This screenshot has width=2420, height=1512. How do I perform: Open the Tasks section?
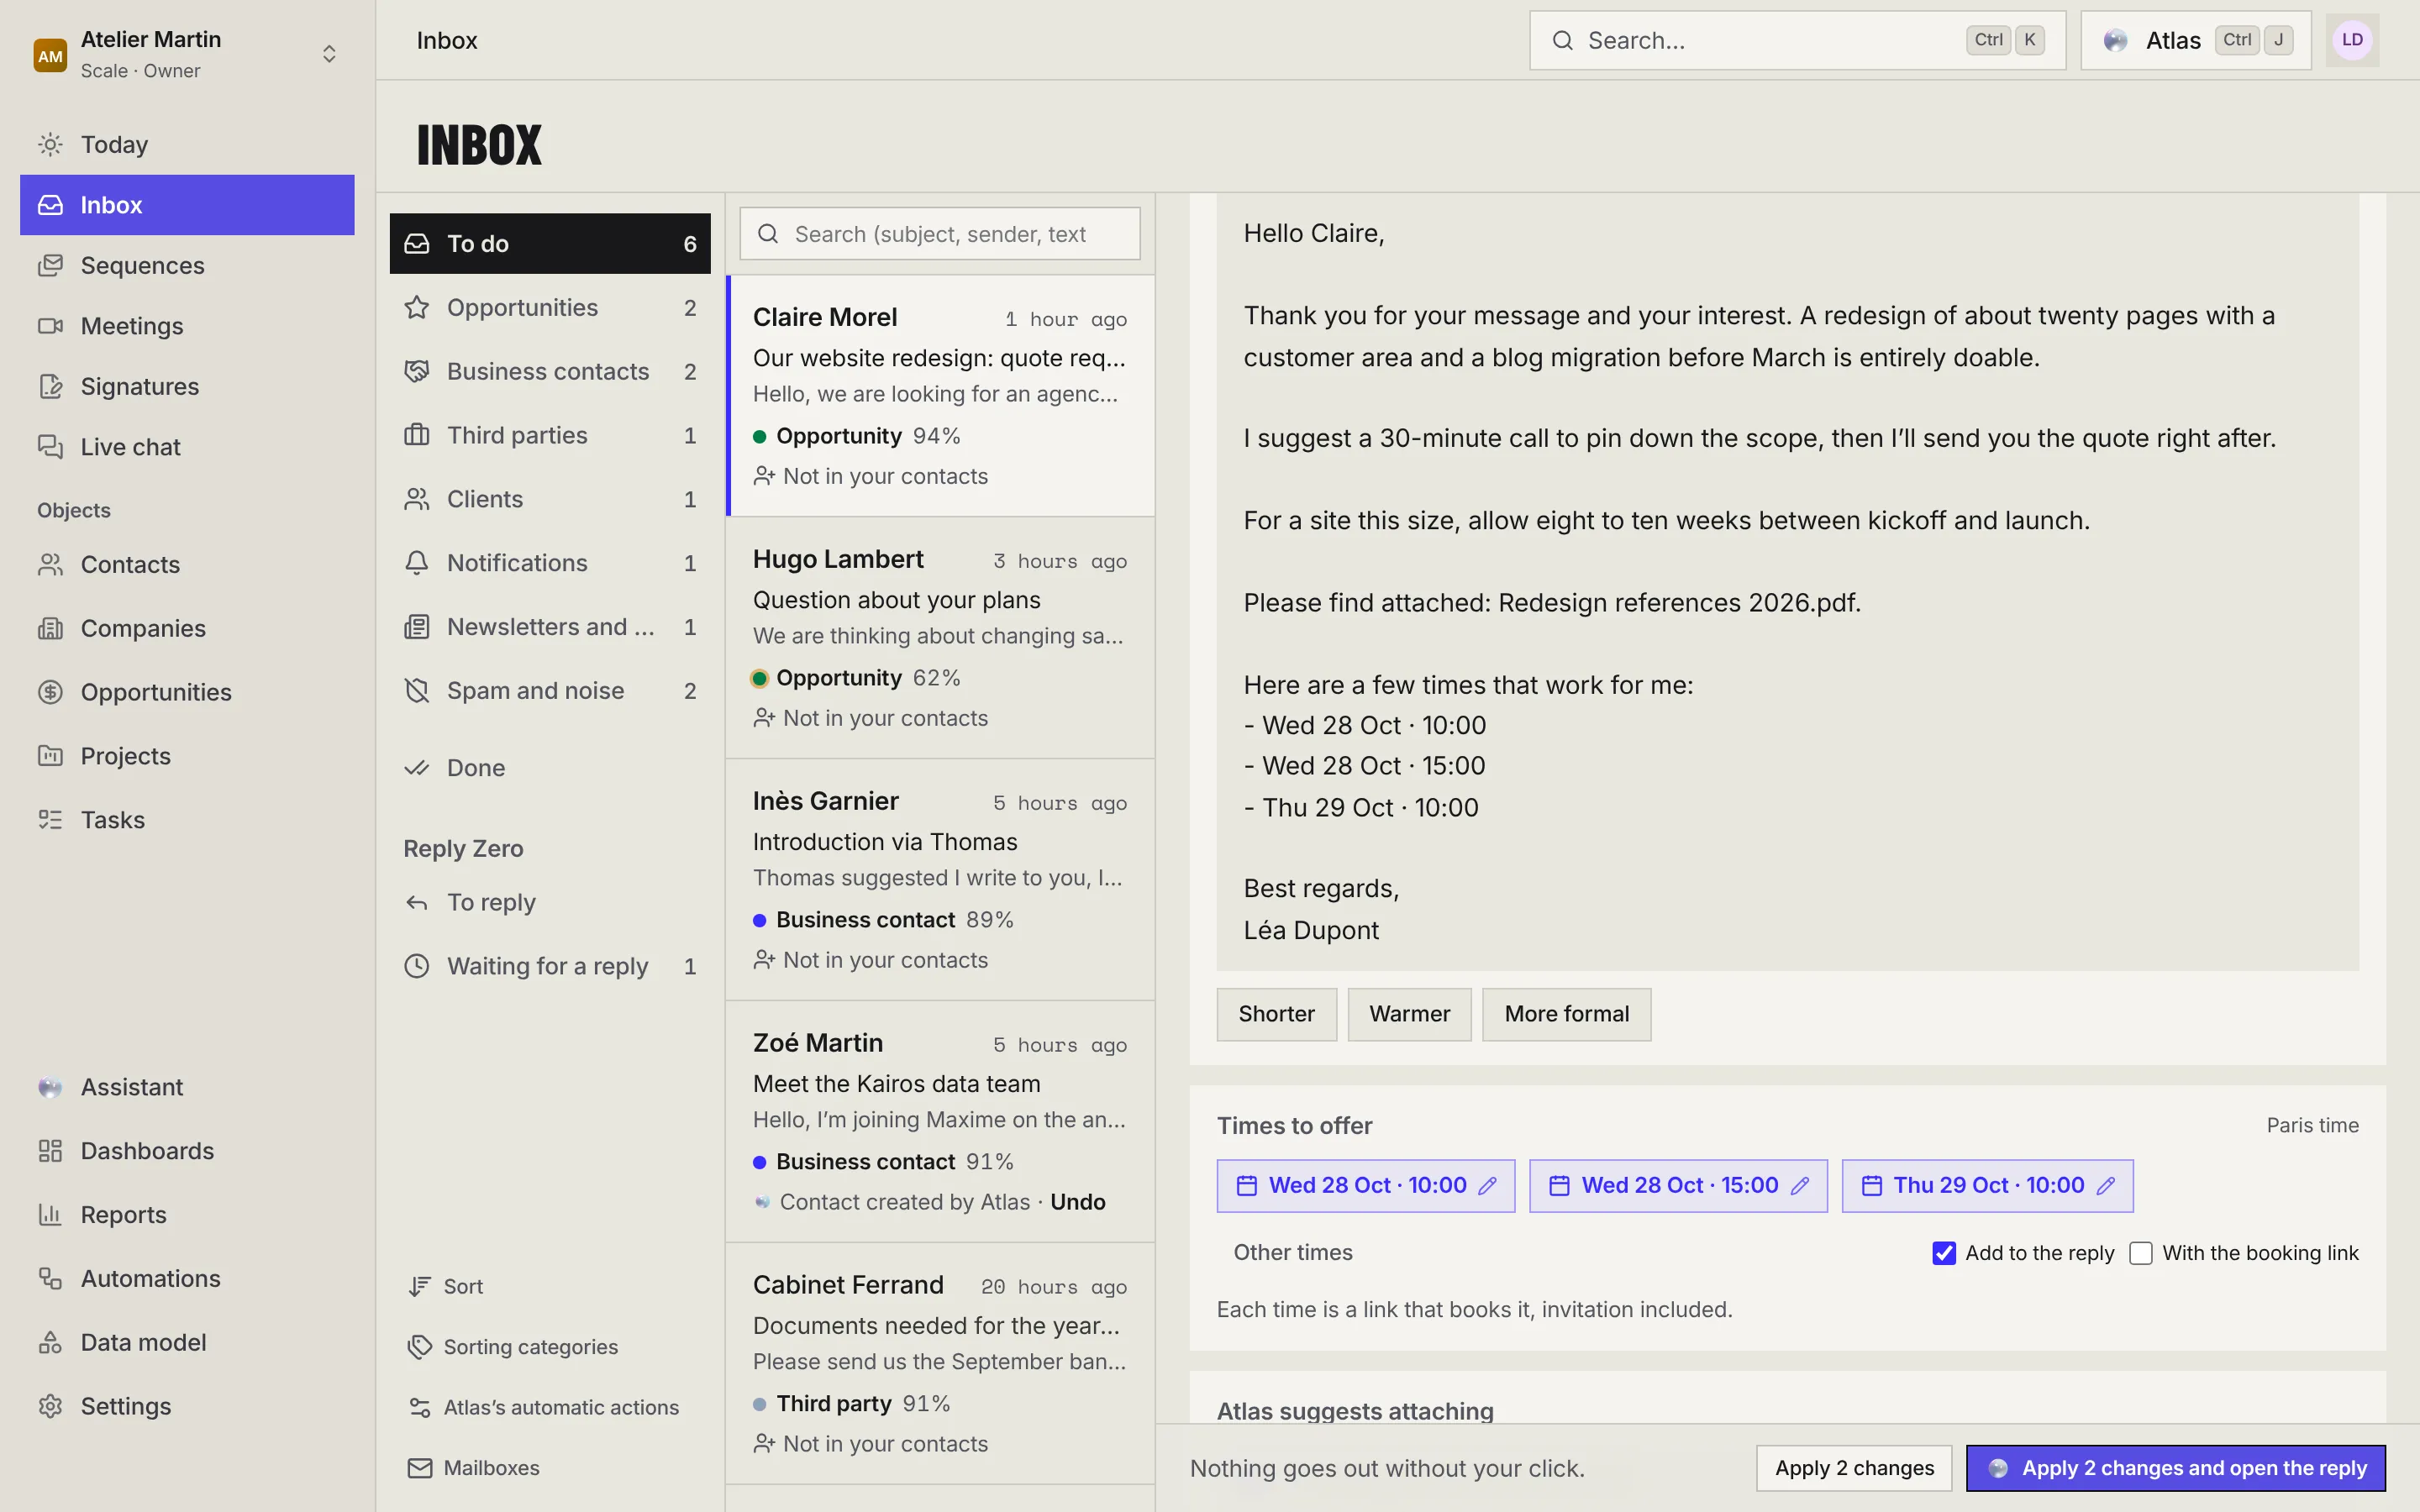(187, 820)
